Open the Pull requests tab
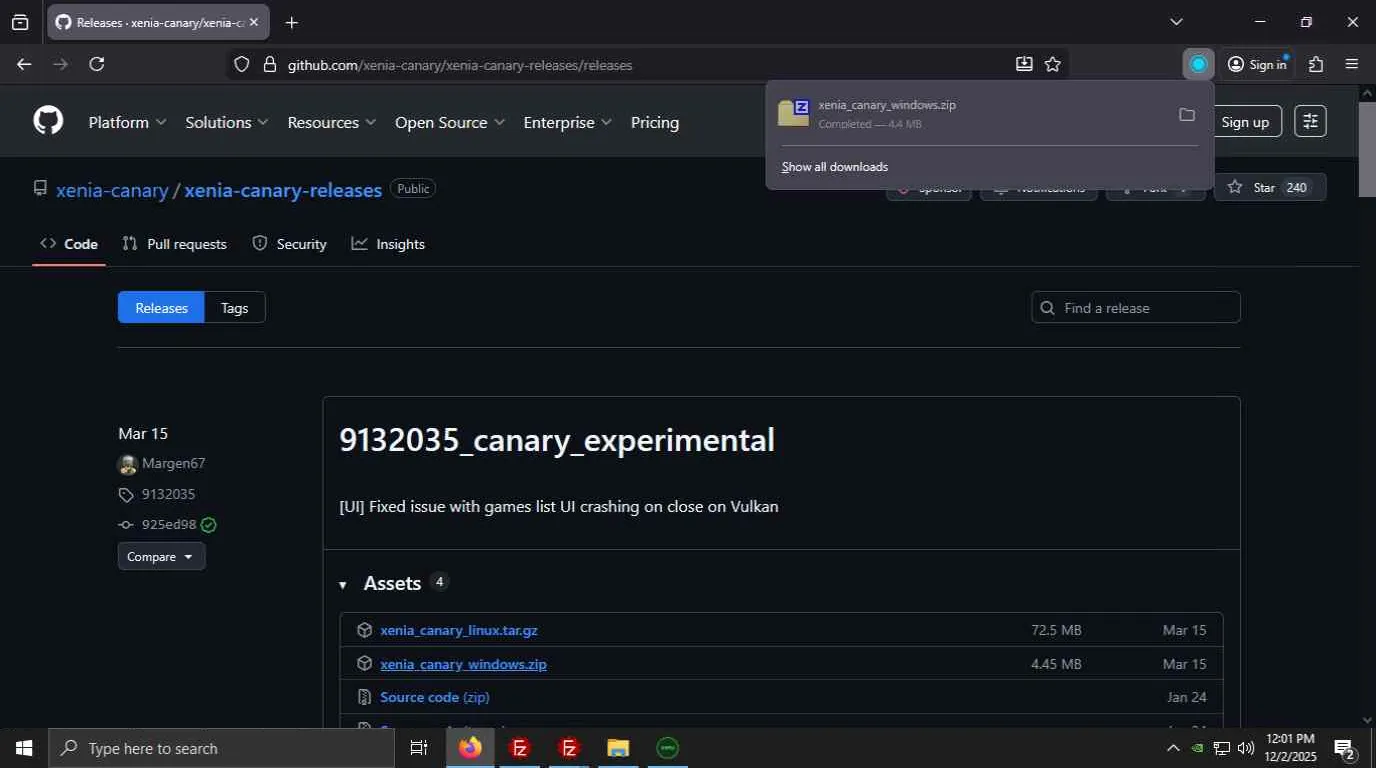 [x=174, y=244]
